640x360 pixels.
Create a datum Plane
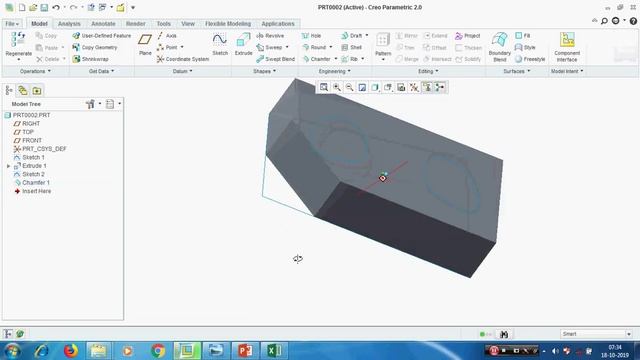pos(145,44)
